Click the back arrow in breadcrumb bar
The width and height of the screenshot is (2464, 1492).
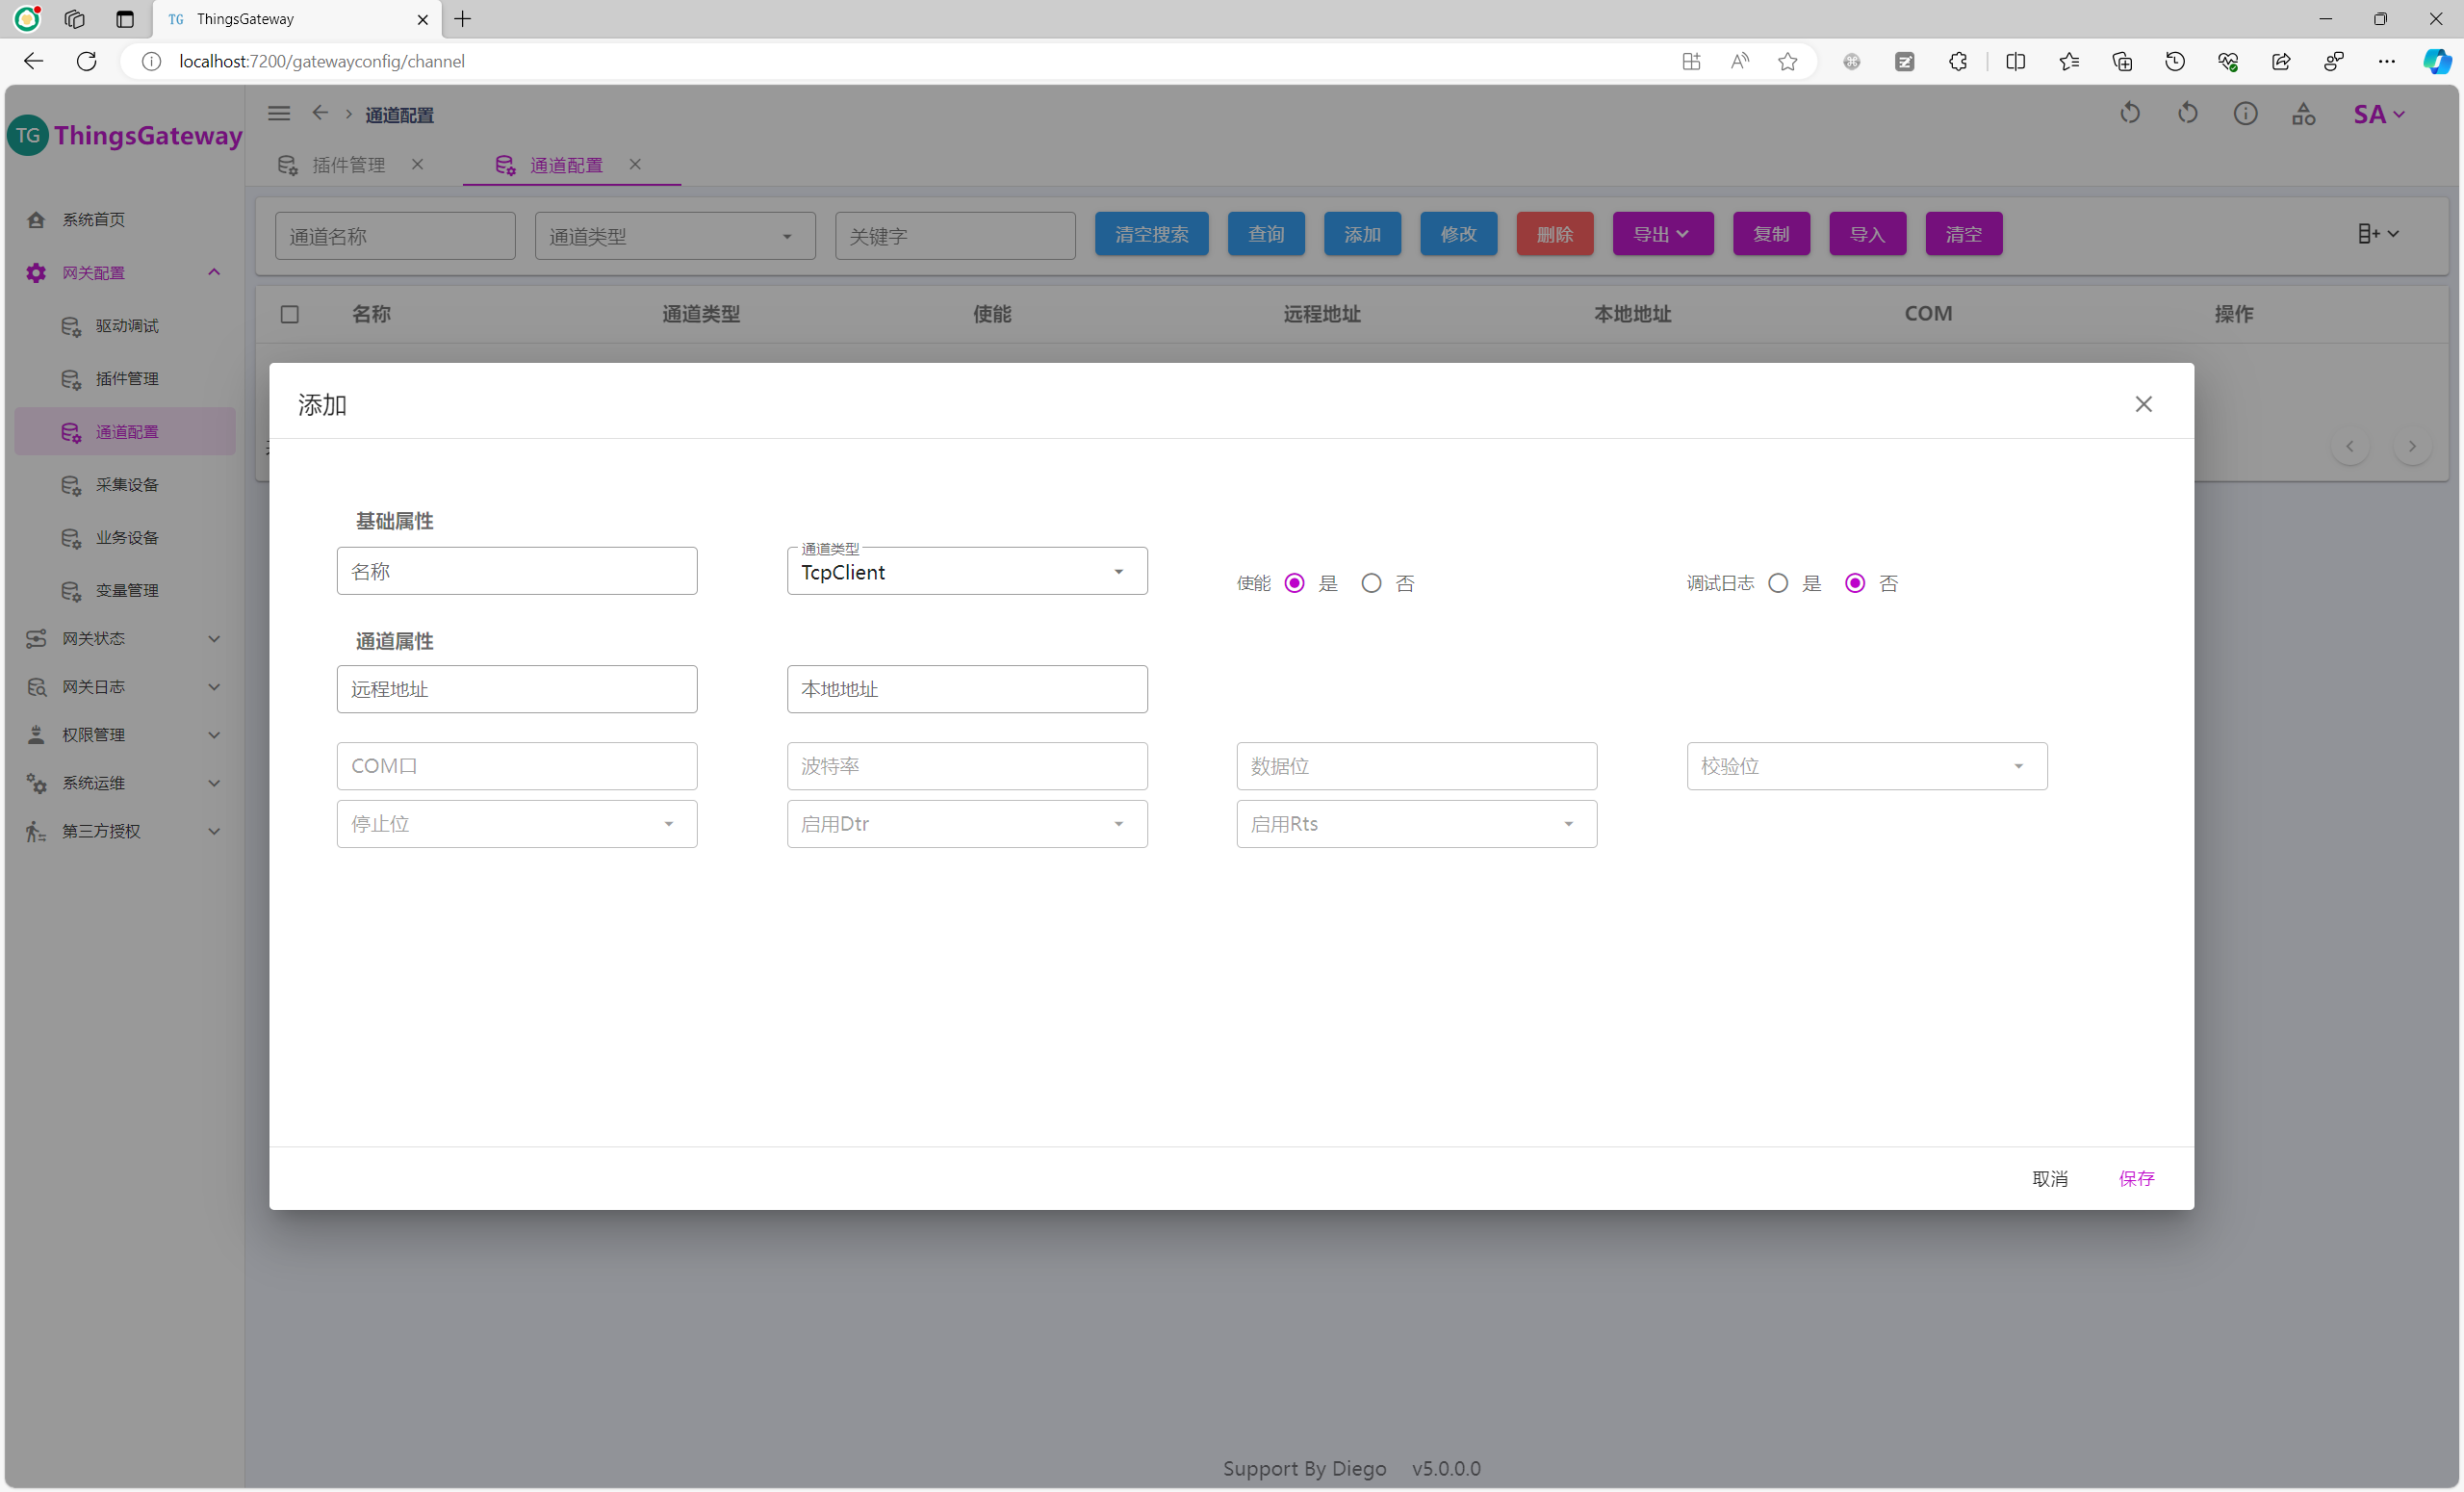[320, 113]
